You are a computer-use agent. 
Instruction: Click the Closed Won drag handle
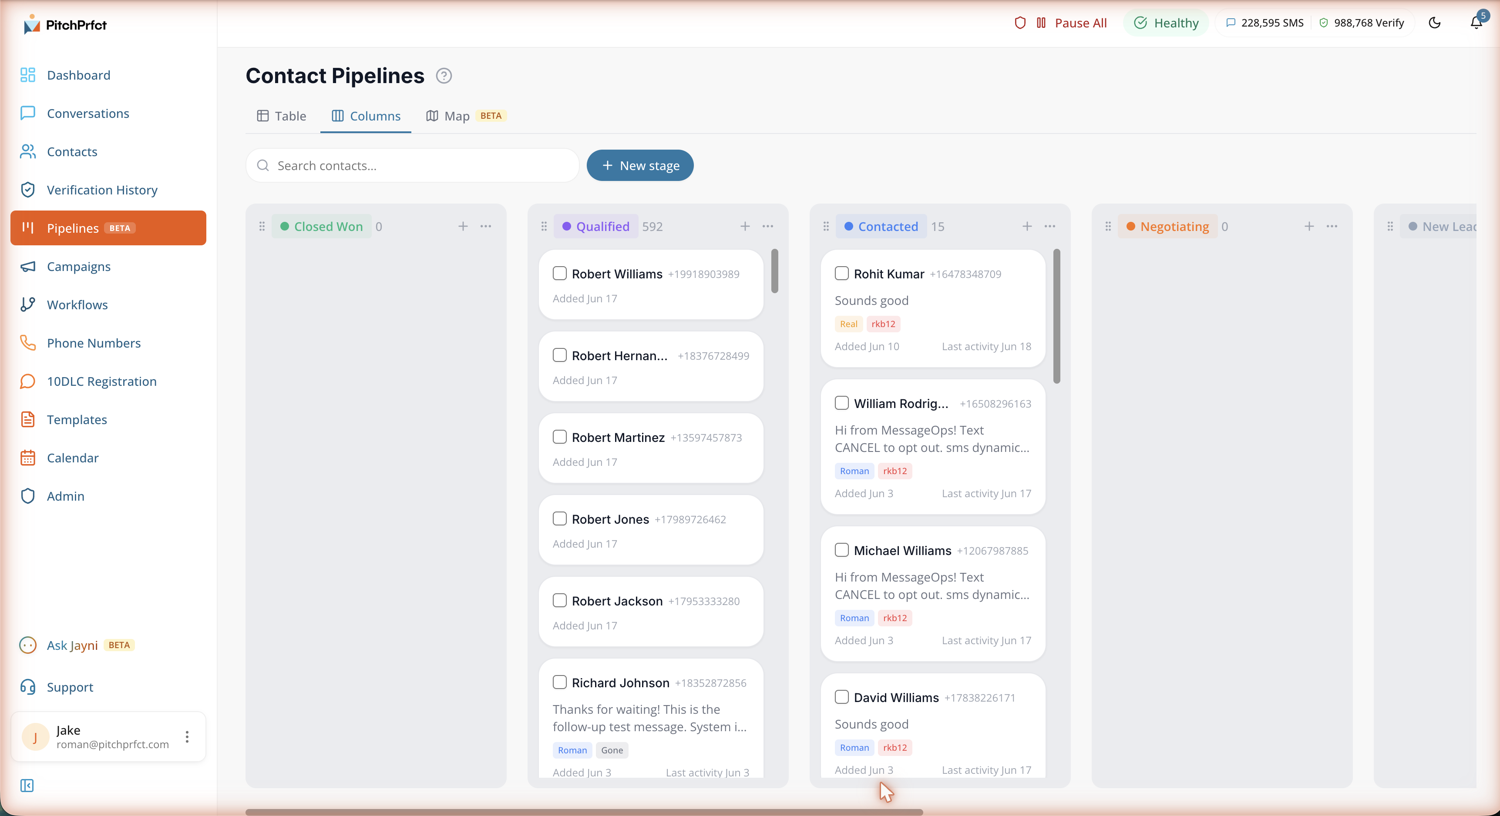click(x=262, y=227)
